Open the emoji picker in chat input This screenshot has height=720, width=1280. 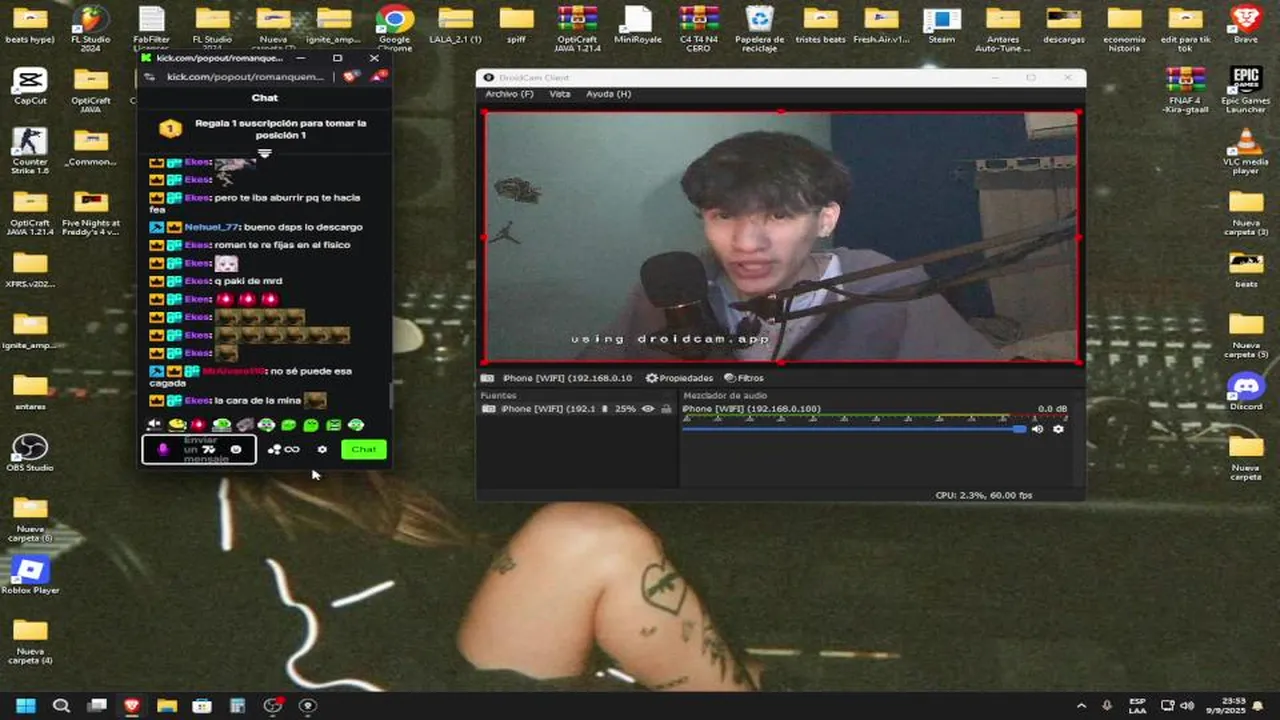(236, 449)
